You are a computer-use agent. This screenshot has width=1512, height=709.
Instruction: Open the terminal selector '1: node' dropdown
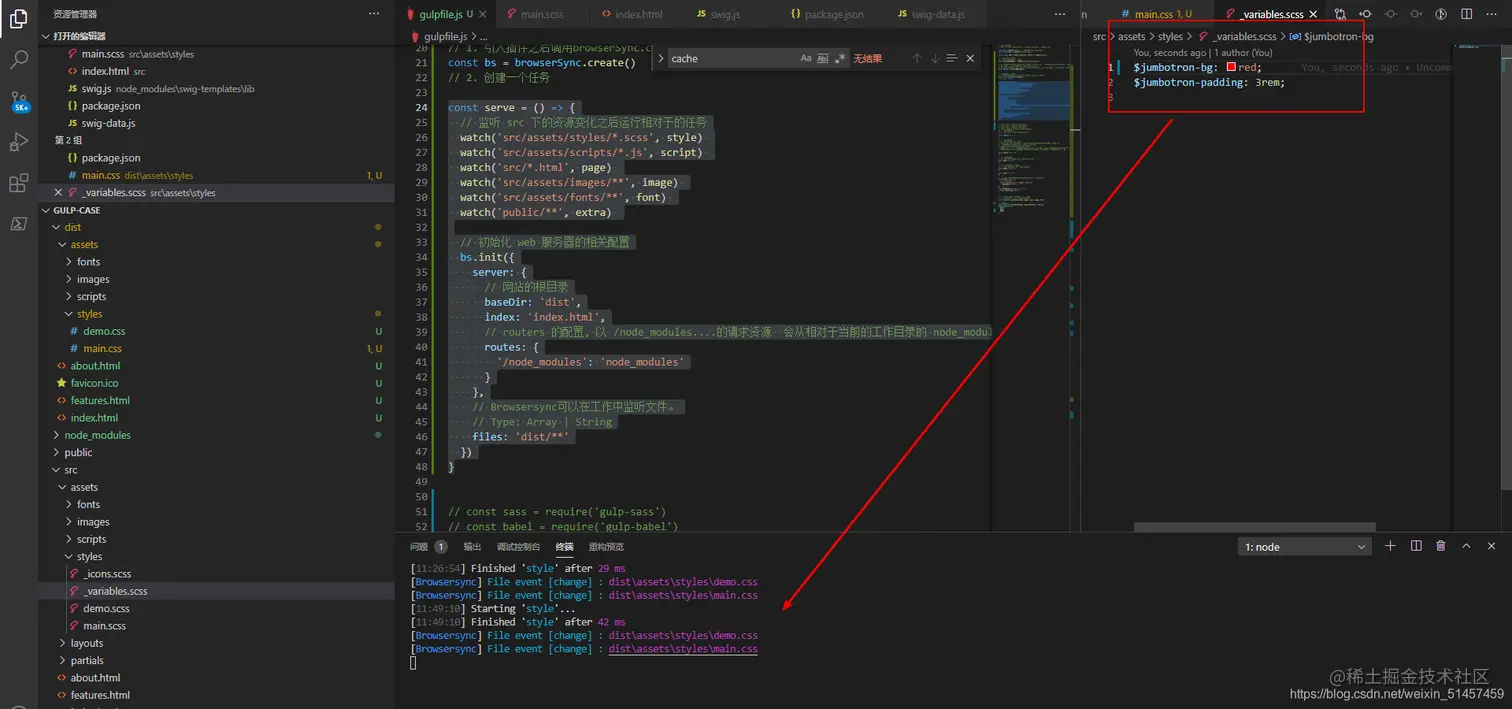1305,547
